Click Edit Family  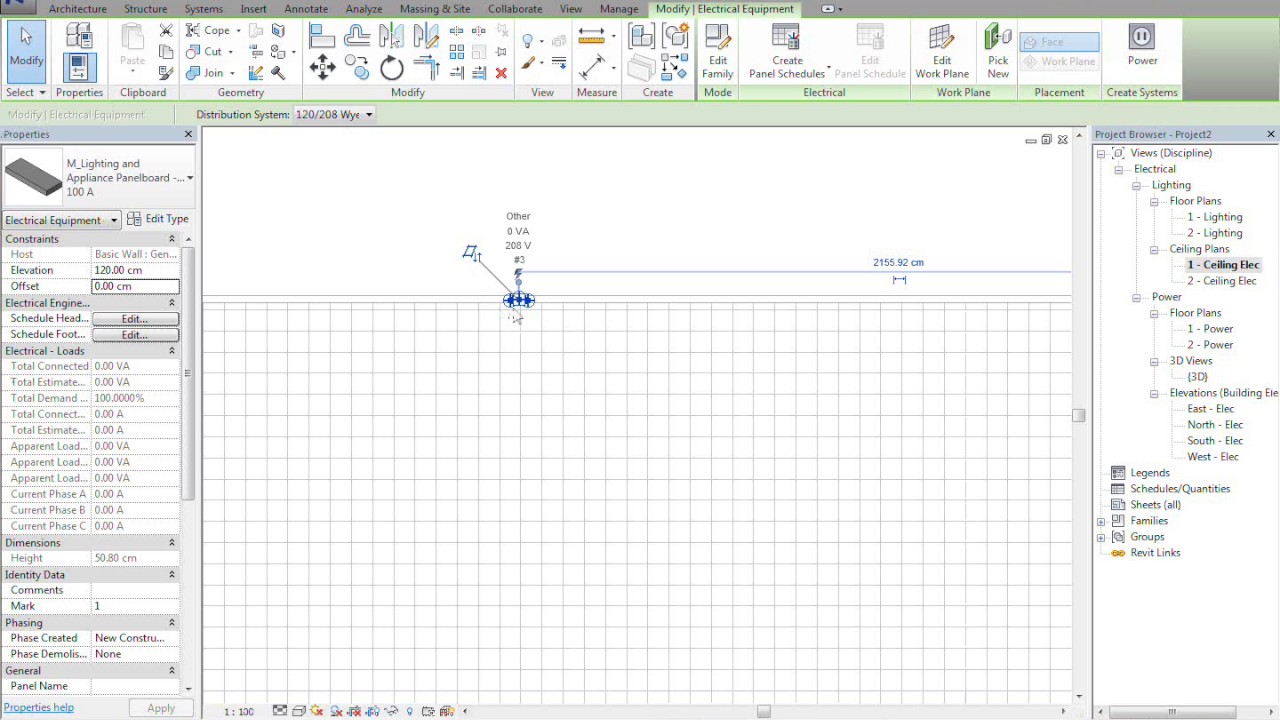coord(717,52)
